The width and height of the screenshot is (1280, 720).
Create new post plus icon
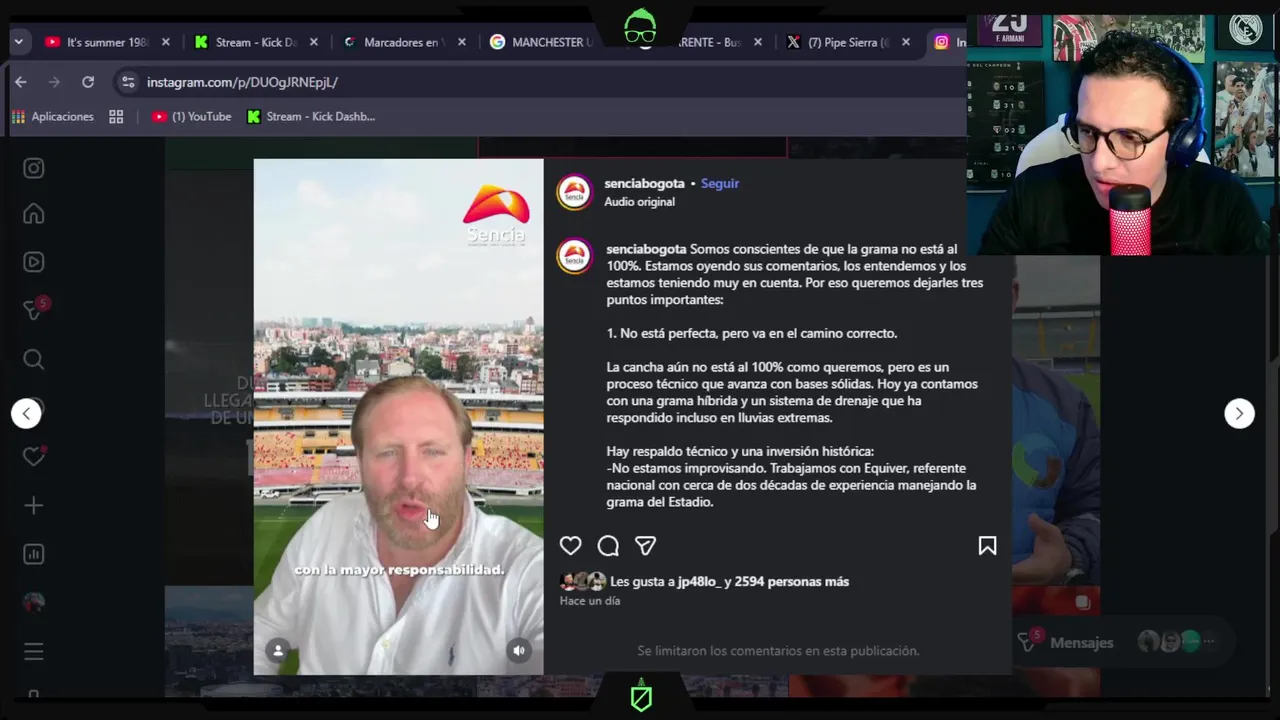pyautogui.click(x=34, y=506)
